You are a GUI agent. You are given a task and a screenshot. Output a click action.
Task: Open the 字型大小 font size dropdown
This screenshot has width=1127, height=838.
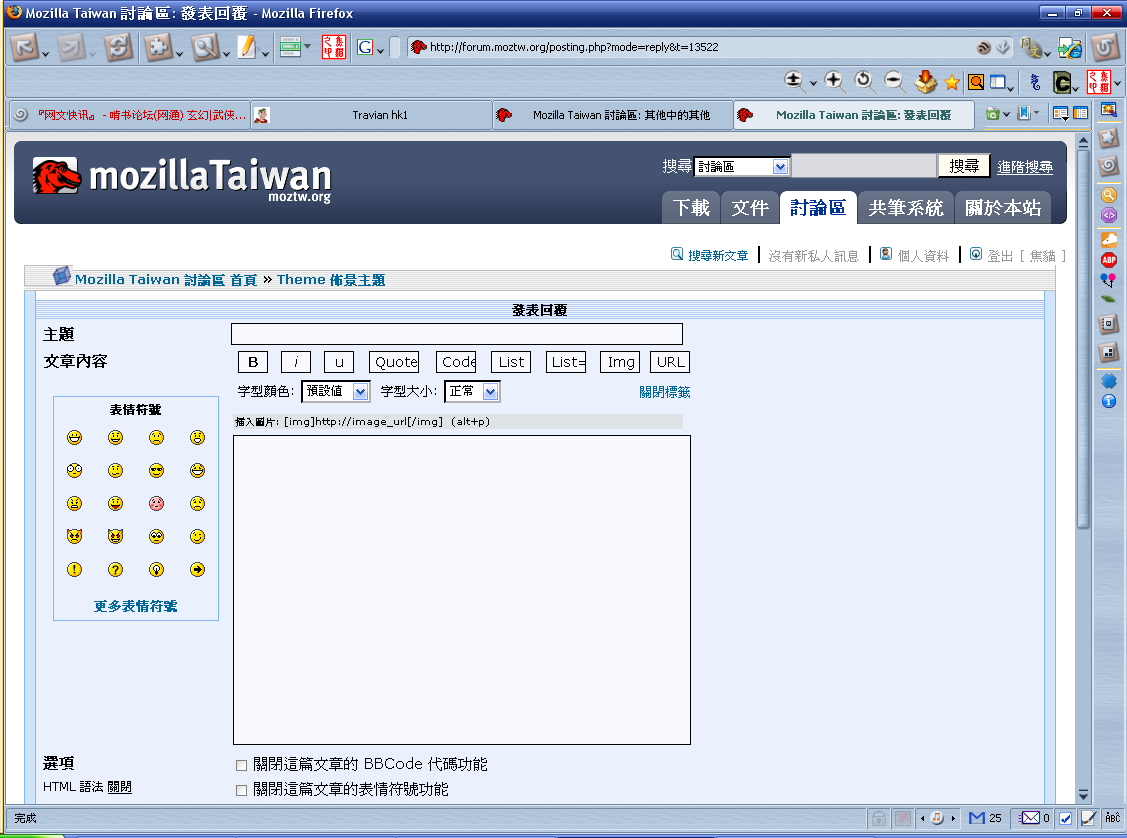tap(472, 392)
